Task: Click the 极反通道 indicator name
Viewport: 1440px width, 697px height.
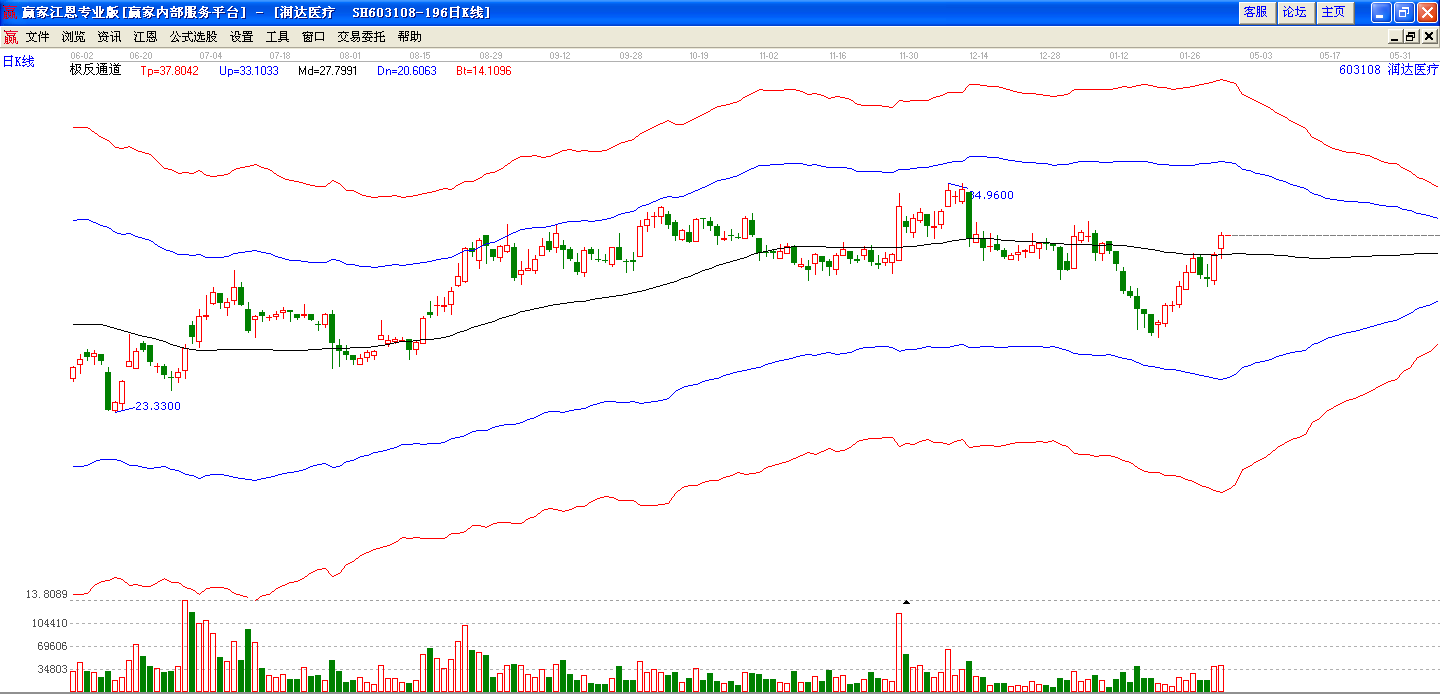Action: (95, 70)
